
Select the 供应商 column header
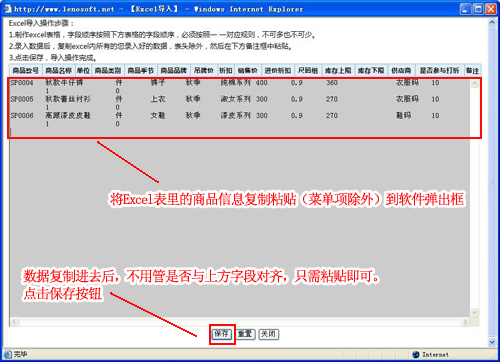(x=401, y=70)
